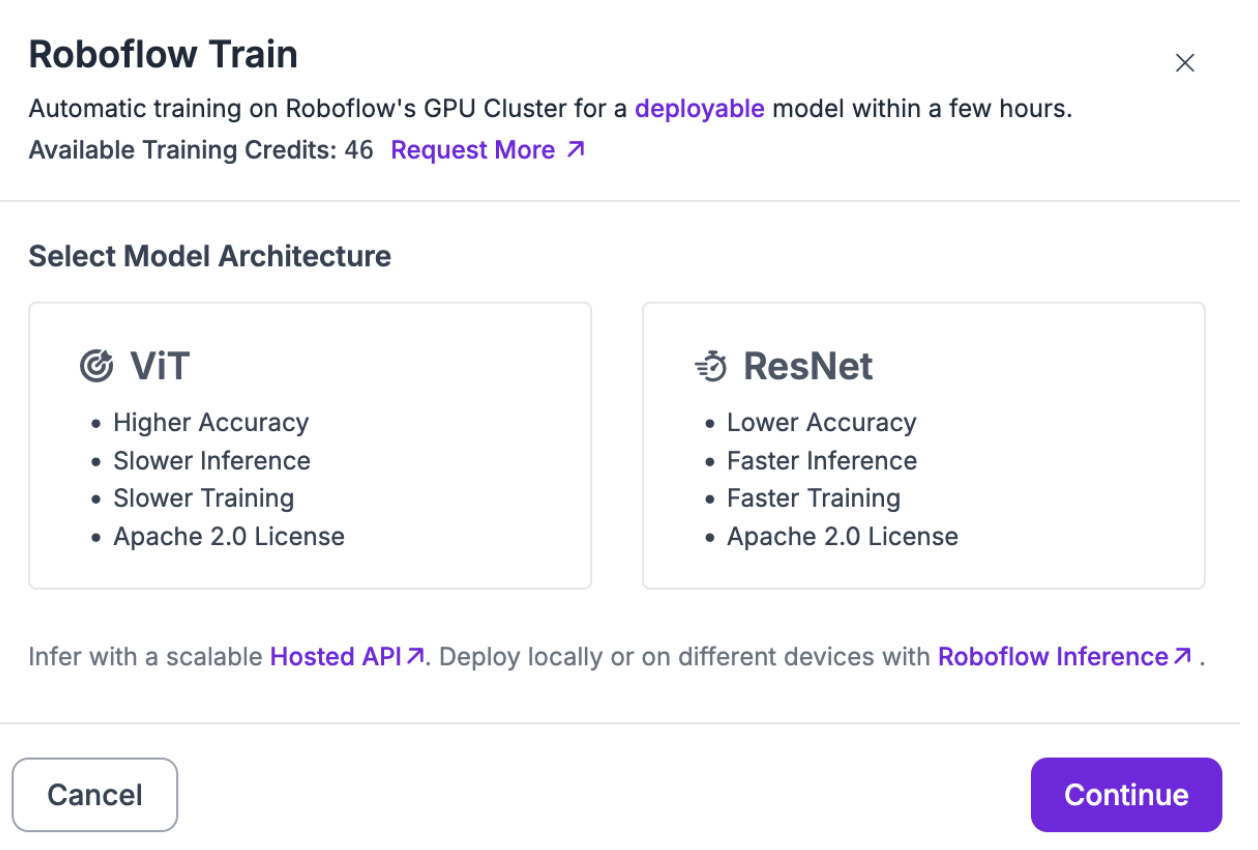This screenshot has height=850, width=1258.
Task: Click the Faster Inference bullet
Action: point(822,461)
